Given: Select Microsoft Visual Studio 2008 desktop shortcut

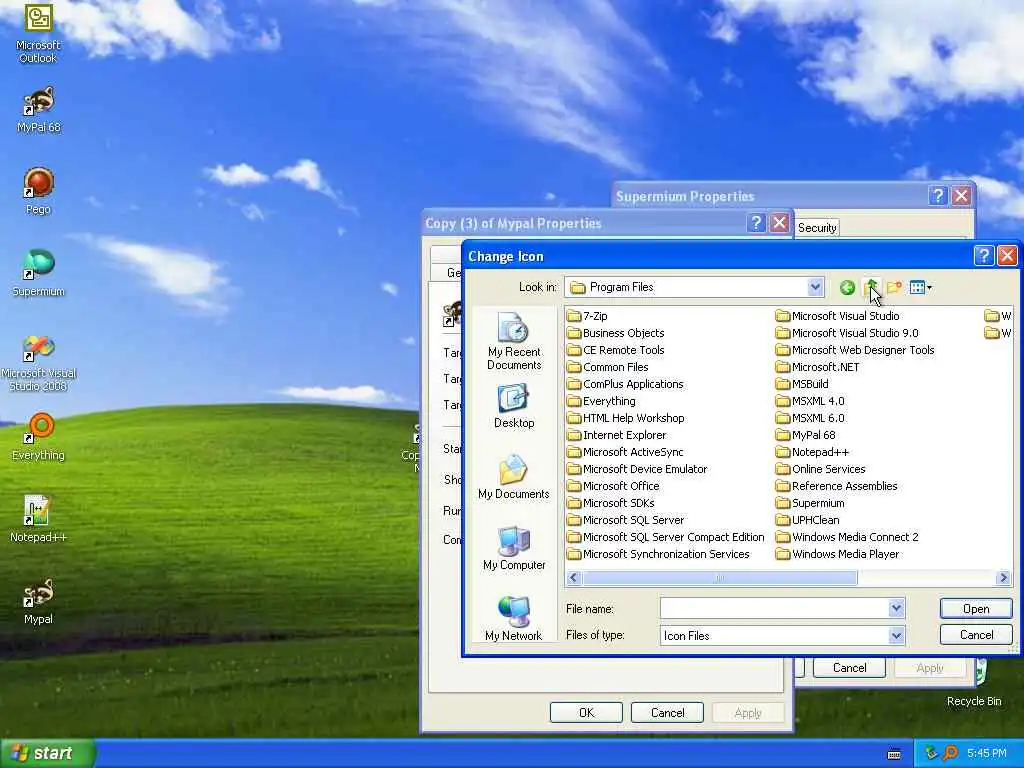Looking at the screenshot, I should (x=39, y=363).
